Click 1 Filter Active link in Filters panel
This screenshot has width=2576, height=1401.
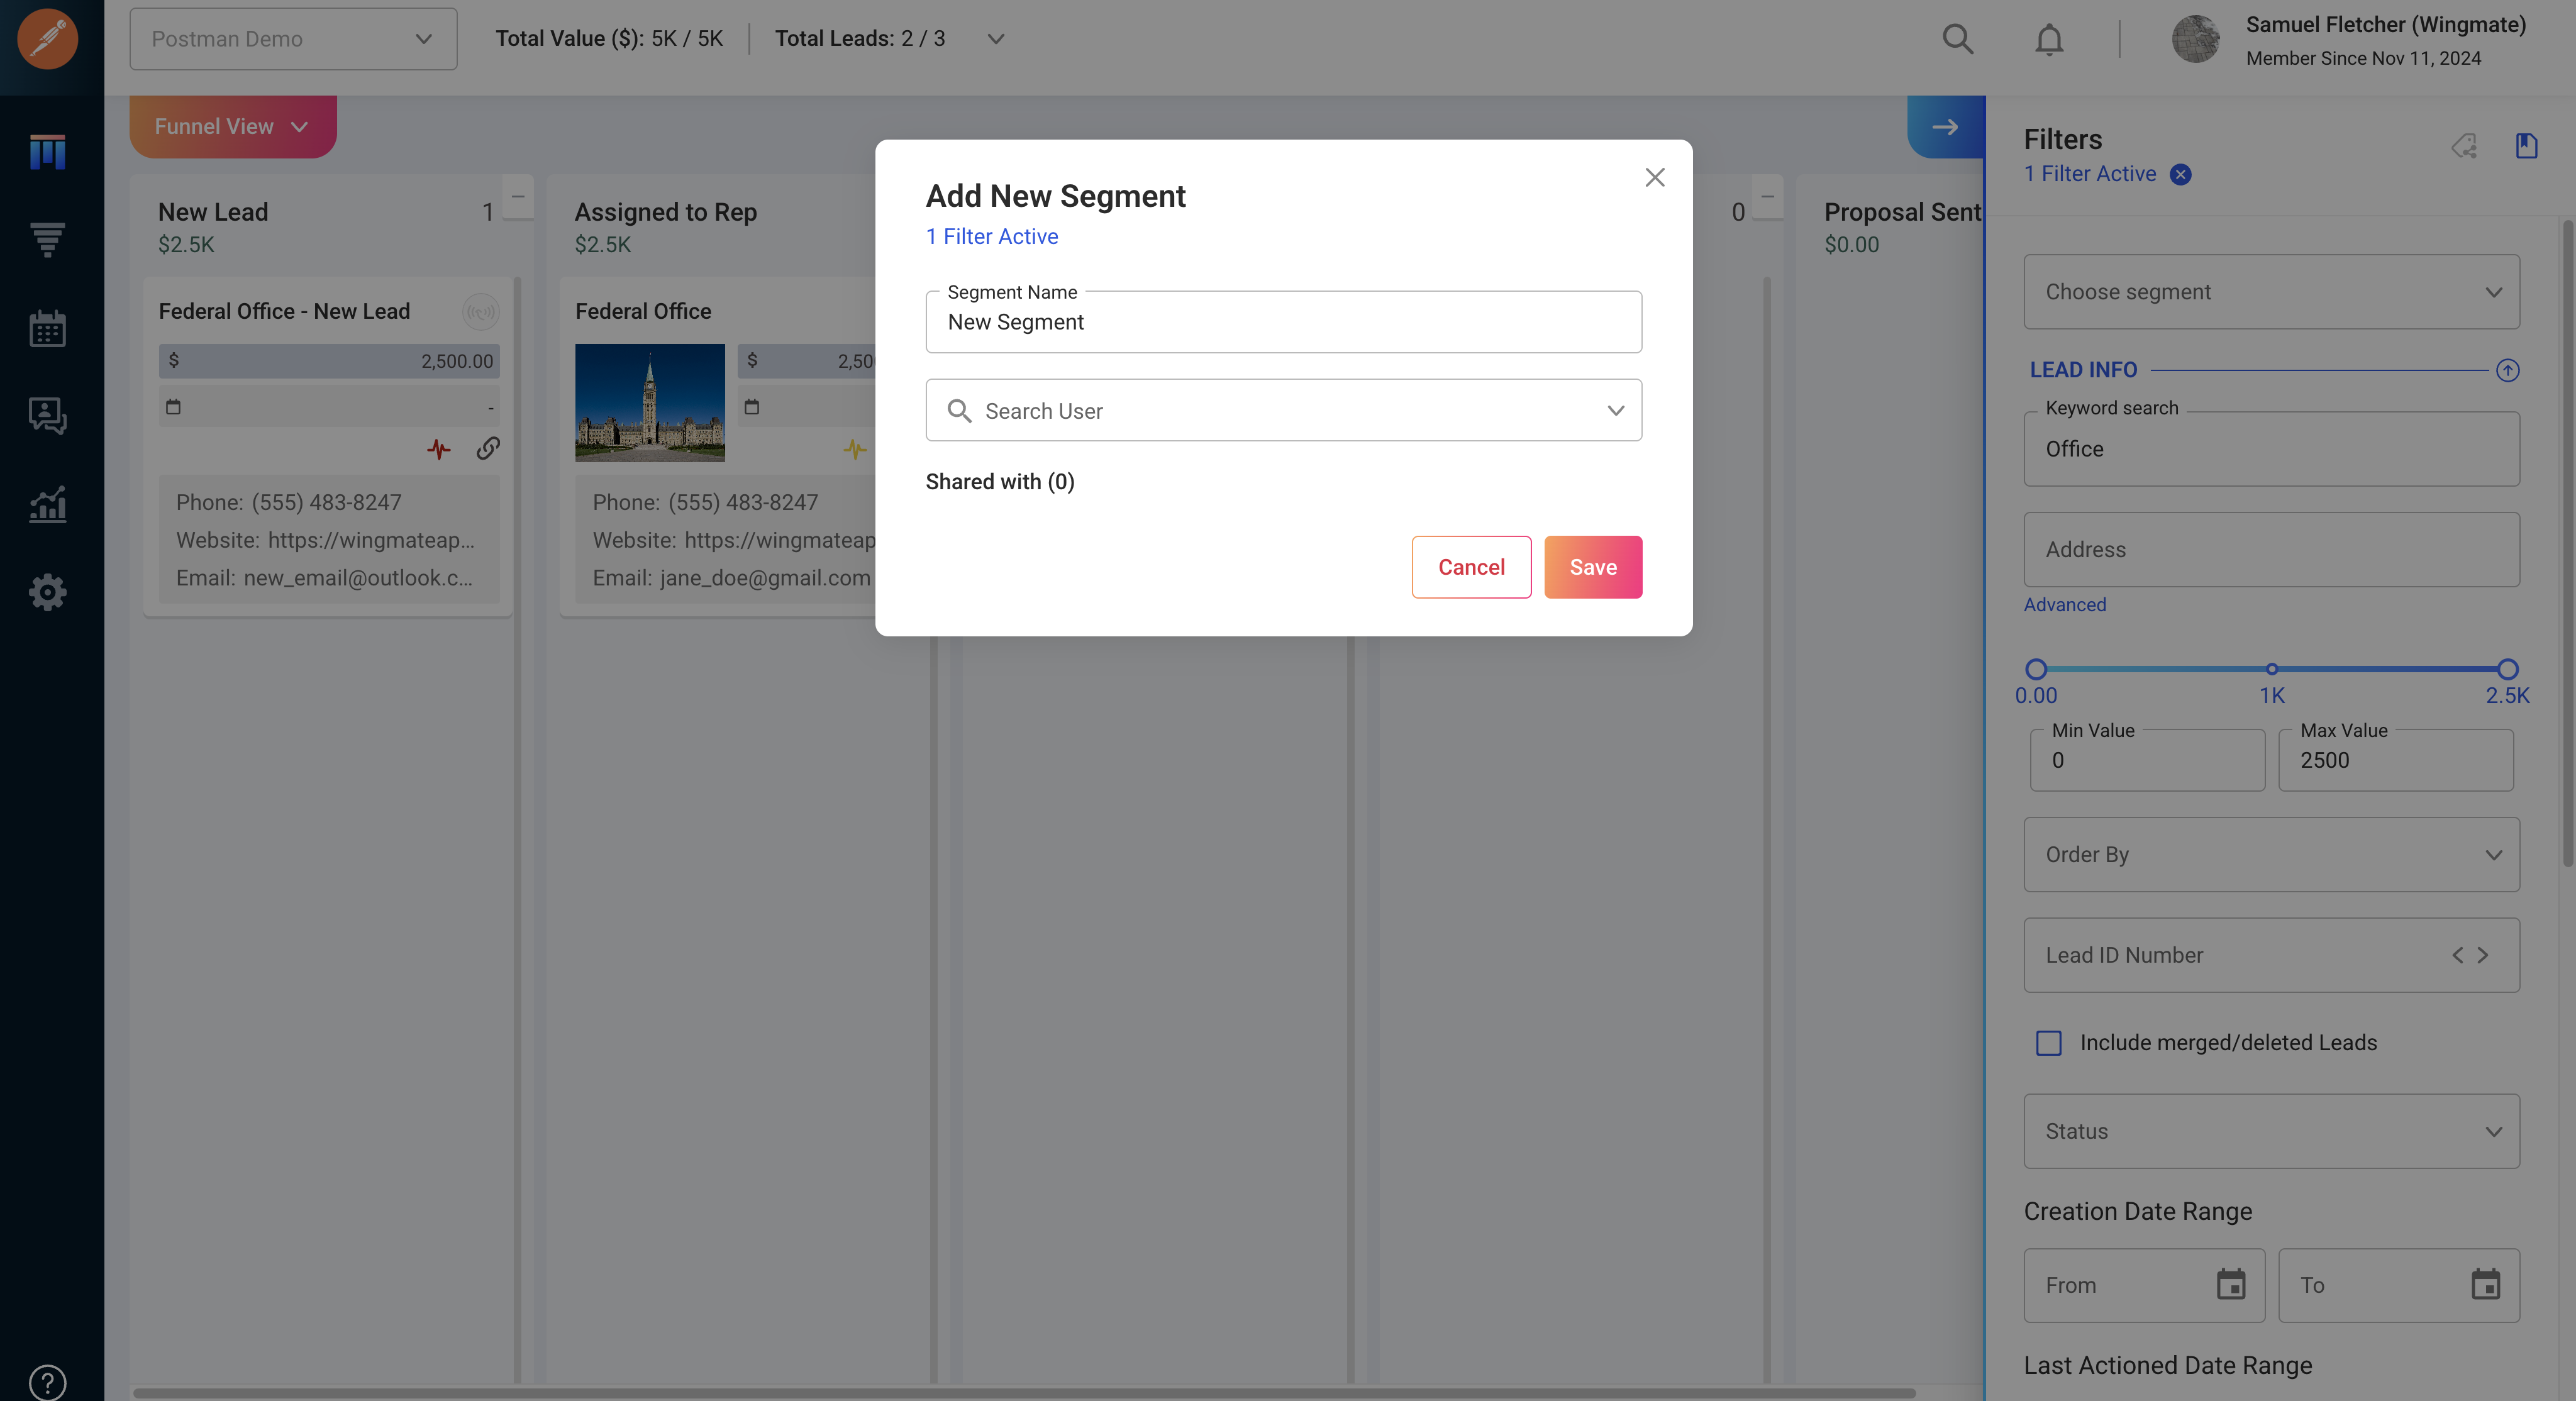click(2089, 174)
